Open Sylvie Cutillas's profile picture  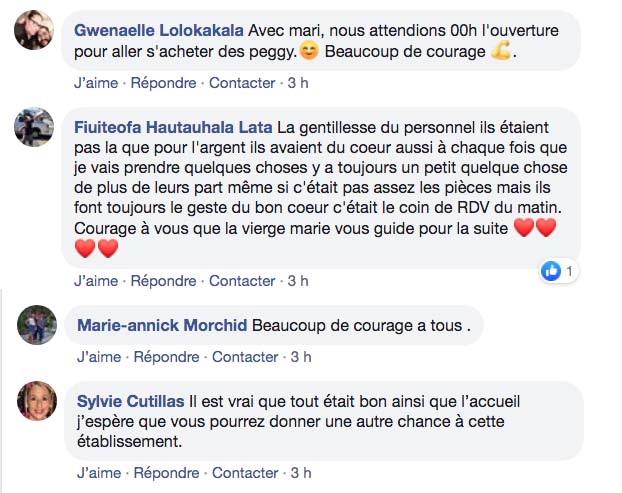point(36,400)
